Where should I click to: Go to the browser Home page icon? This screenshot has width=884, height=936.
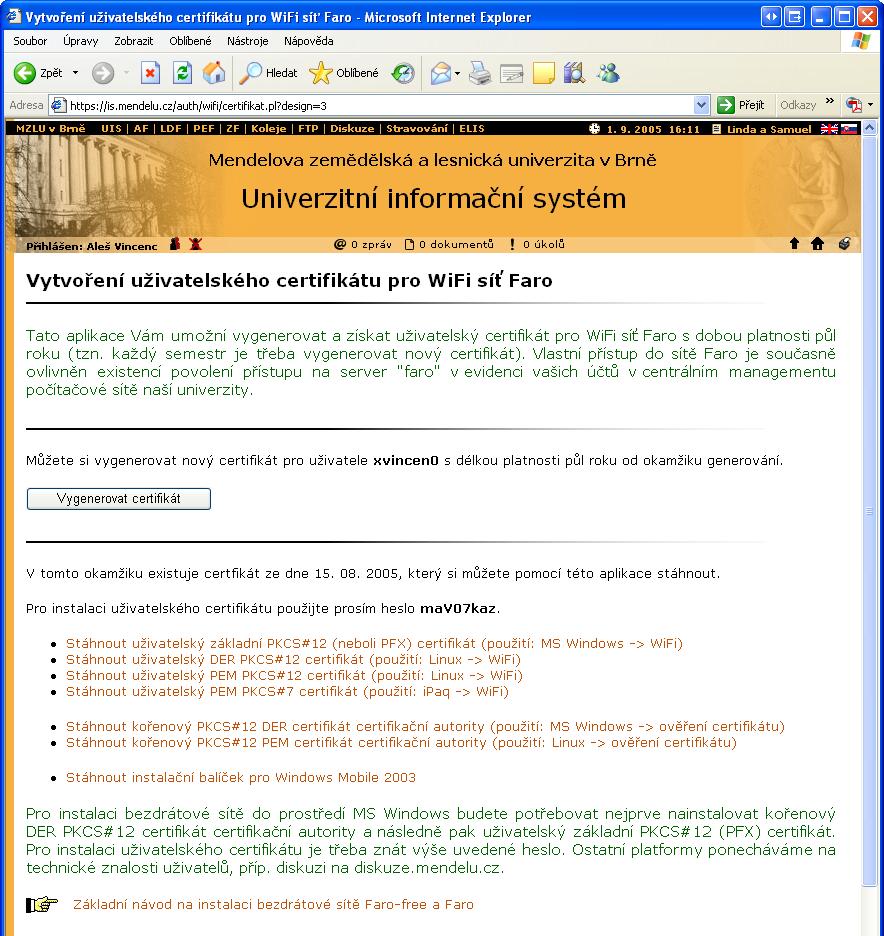[x=214, y=73]
